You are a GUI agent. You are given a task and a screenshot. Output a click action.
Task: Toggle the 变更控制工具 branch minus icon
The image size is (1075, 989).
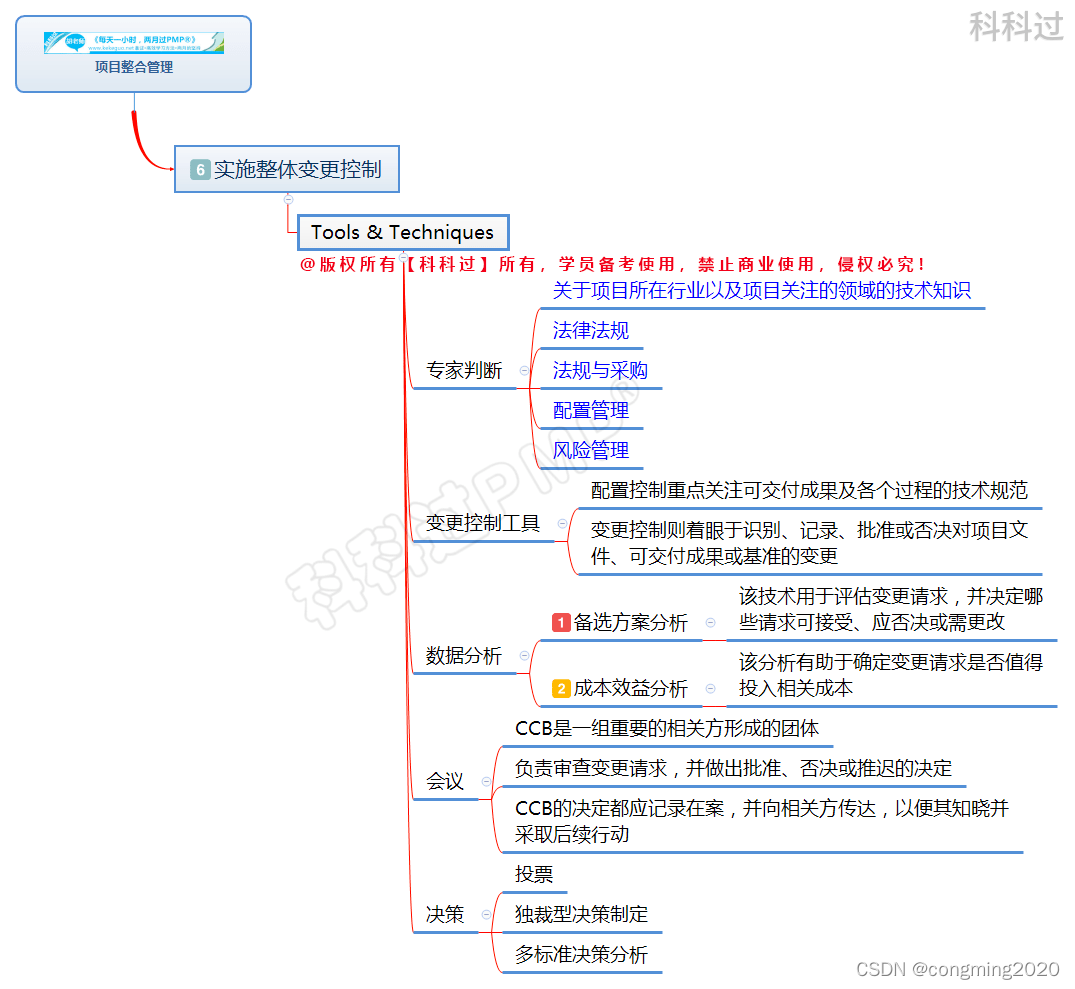[x=562, y=523]
